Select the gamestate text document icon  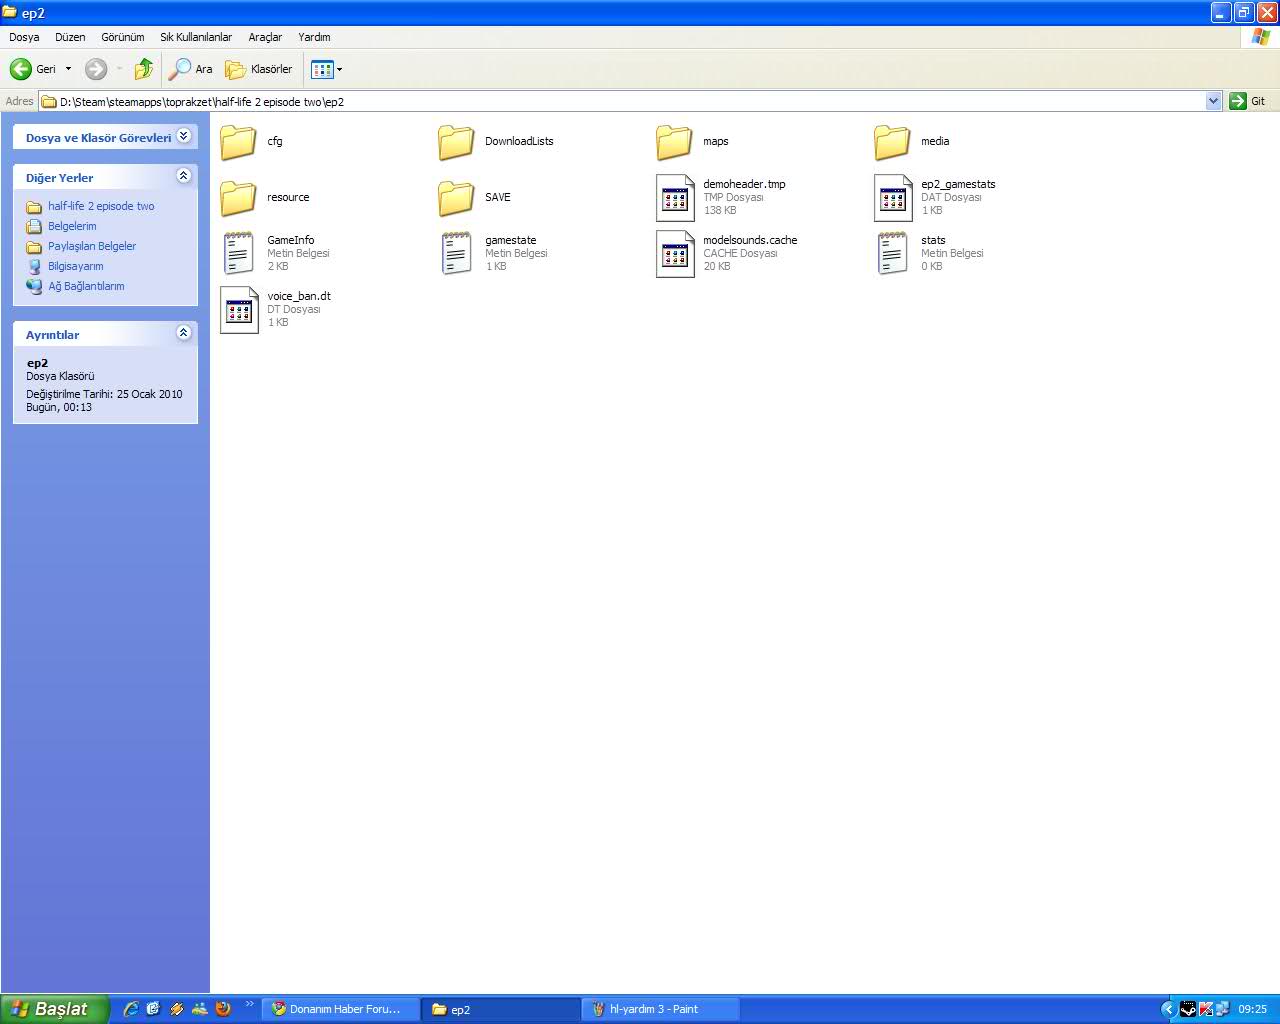(x=456, y=254)
